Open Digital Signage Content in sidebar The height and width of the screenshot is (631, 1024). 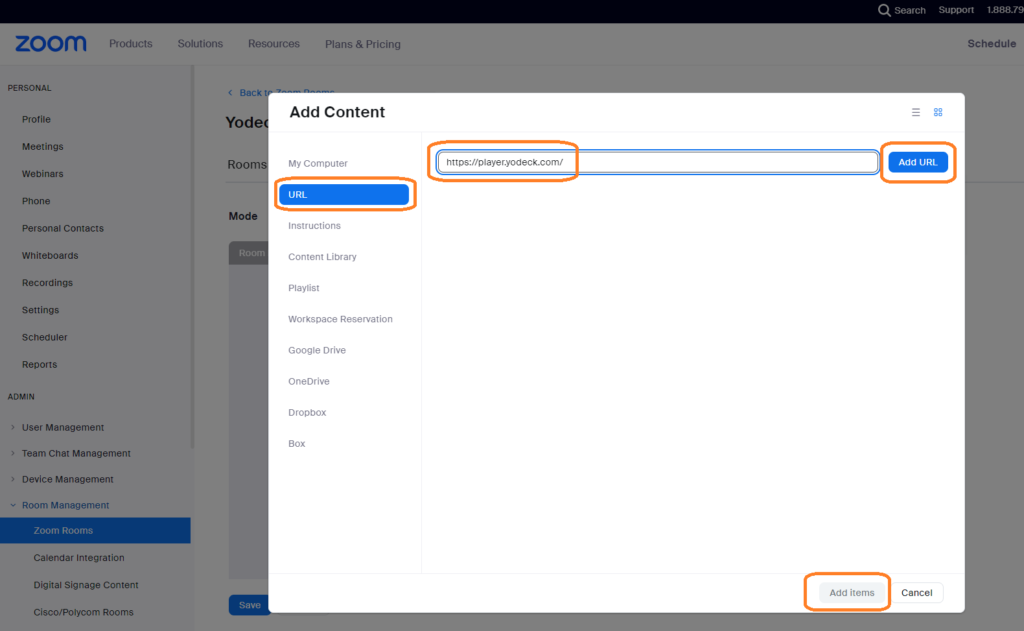click(x=86, y=585)
